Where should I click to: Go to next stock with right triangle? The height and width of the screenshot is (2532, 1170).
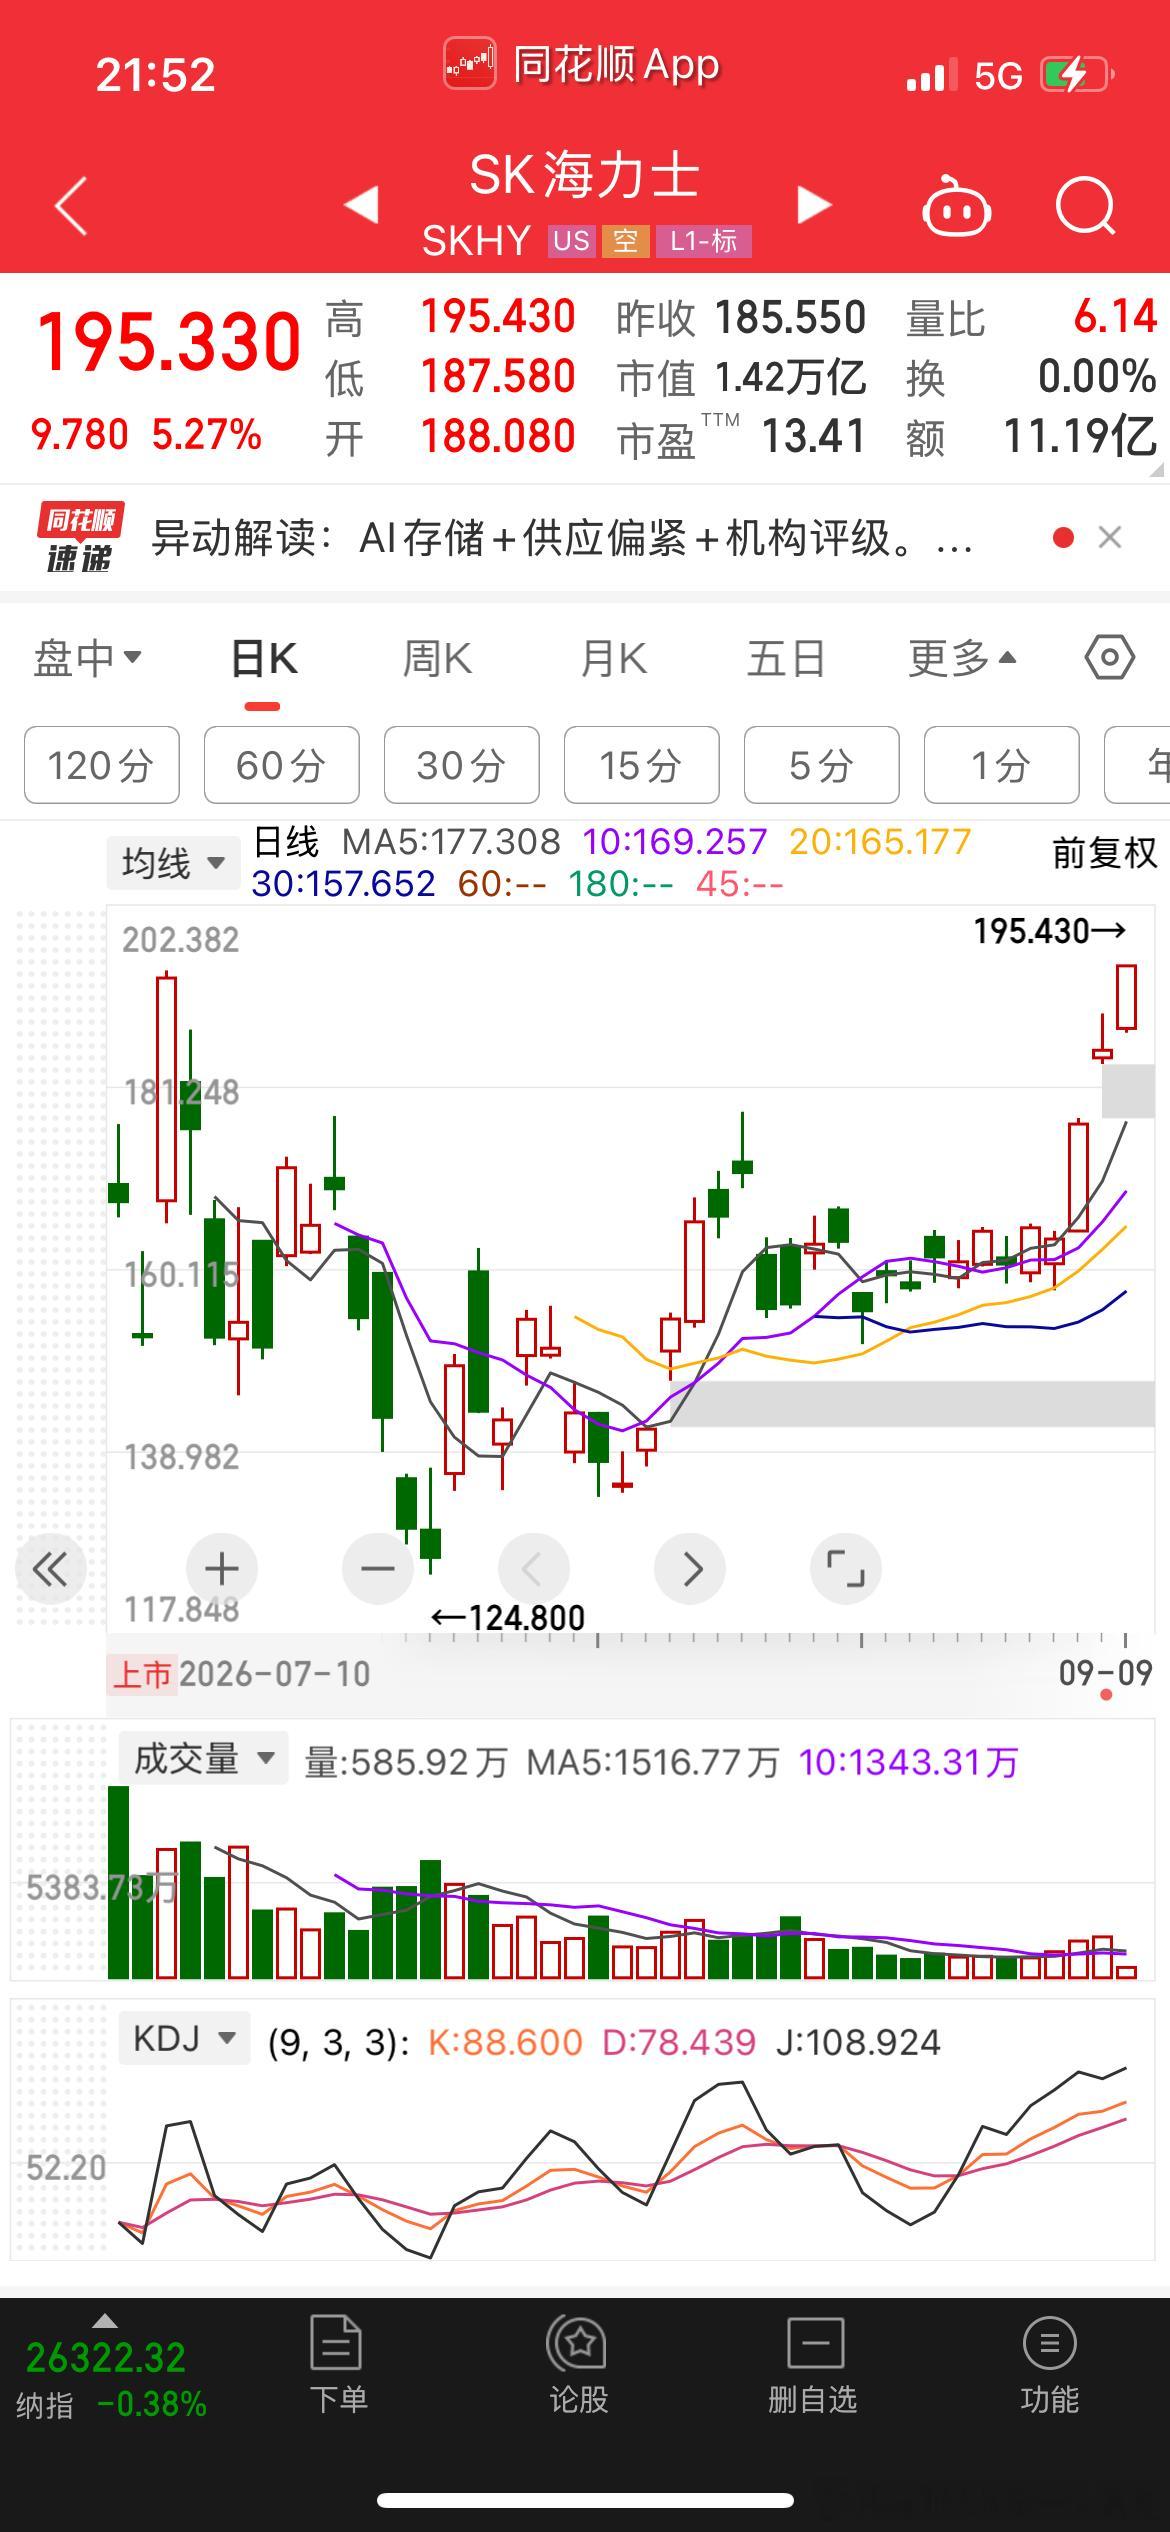[814, 204]
